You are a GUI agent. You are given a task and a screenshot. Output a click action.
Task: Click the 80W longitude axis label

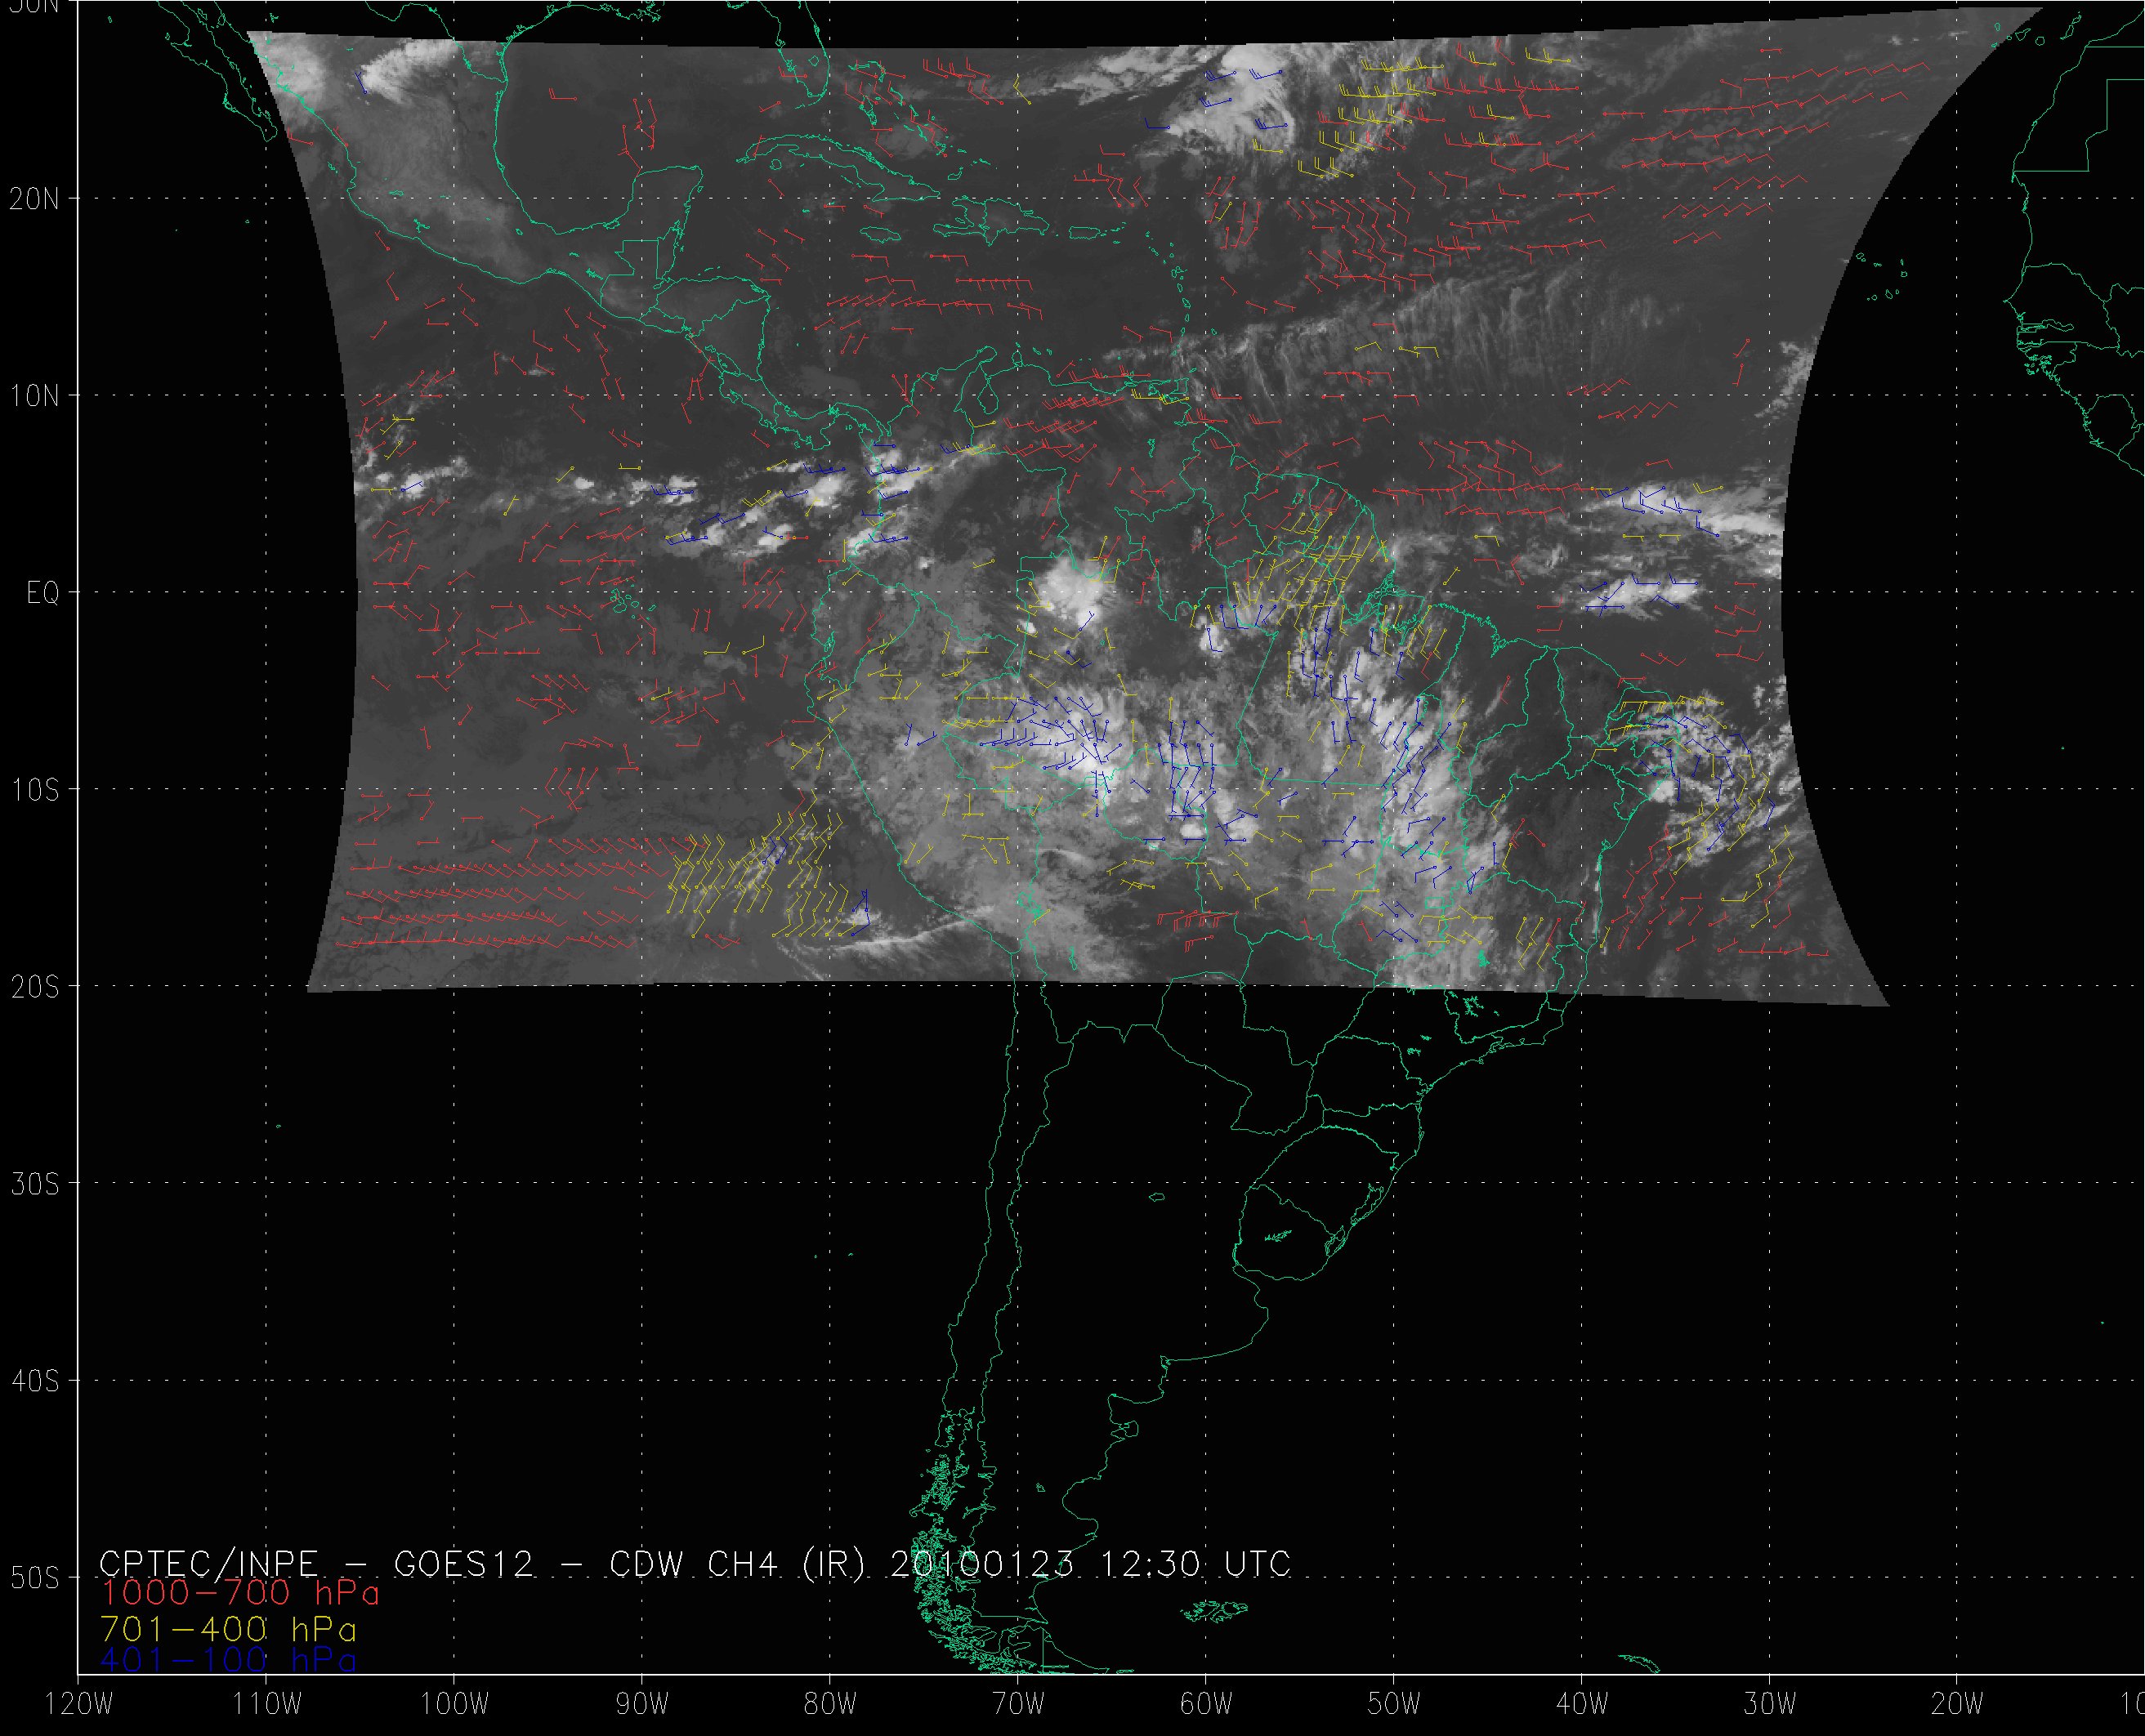(830, 1705)
